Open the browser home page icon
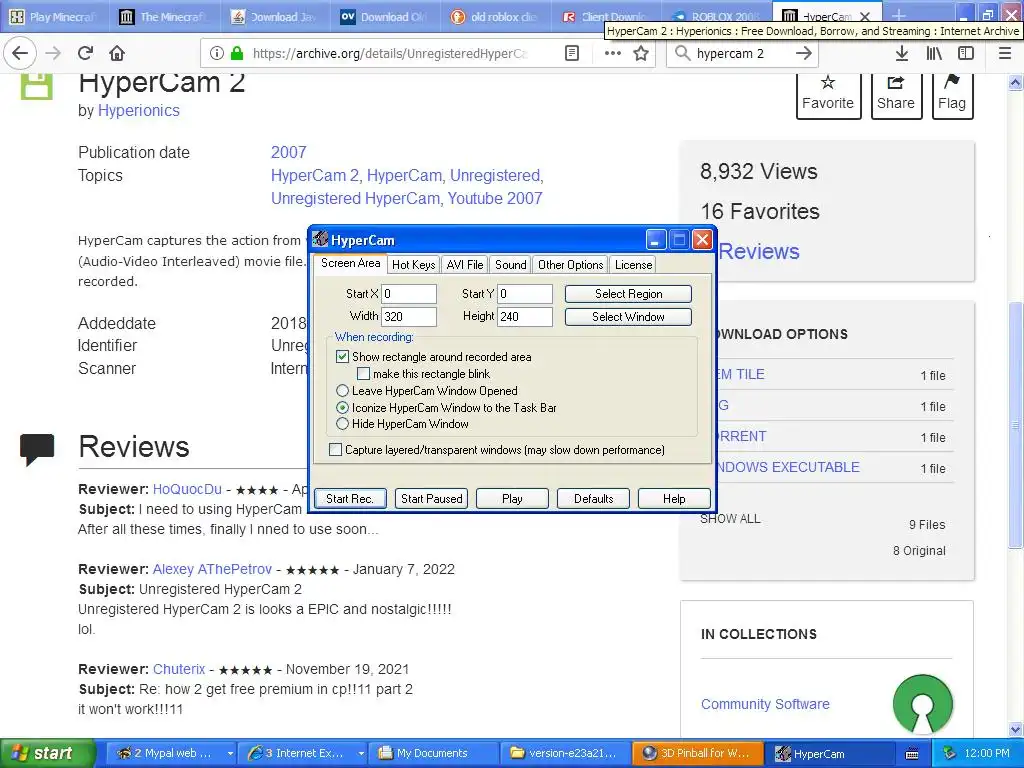Image resolution: width=1024 pixels, height=768 pixels. [117, 53]
